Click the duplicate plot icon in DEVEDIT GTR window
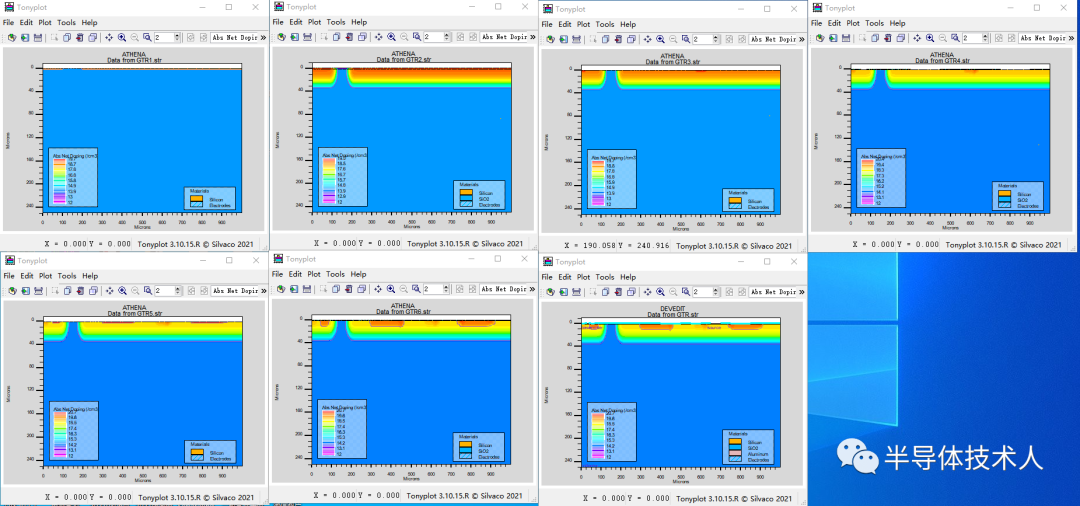 point(605,292)
